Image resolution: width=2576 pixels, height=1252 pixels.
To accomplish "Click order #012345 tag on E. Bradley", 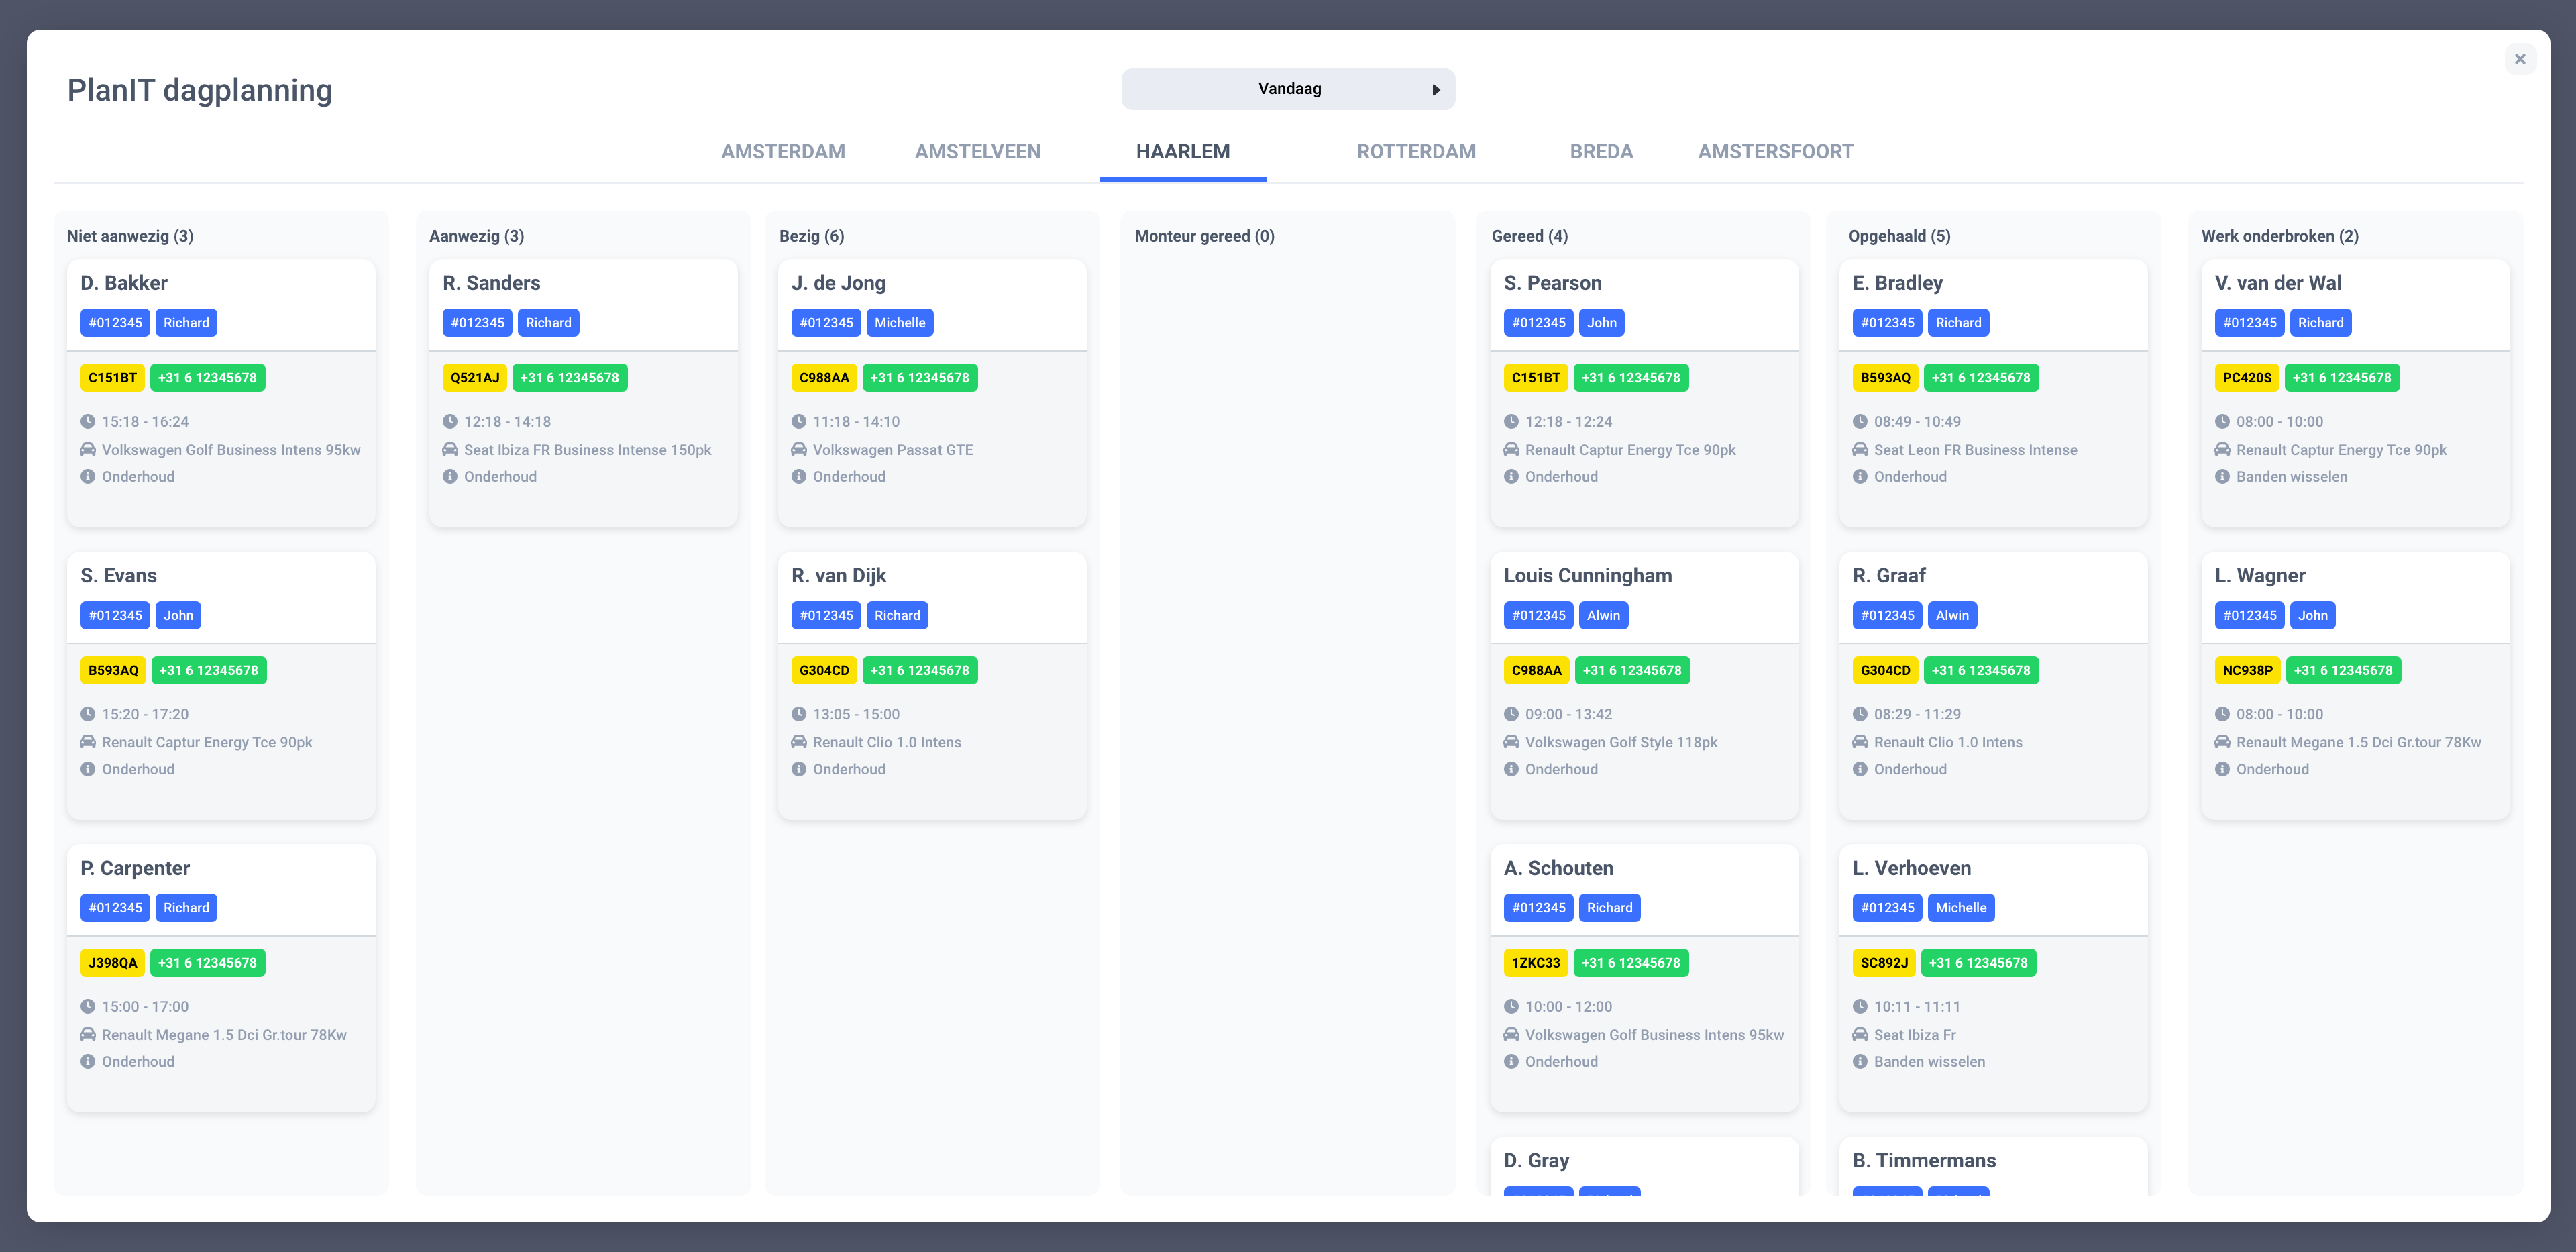I will point(1887,323).
